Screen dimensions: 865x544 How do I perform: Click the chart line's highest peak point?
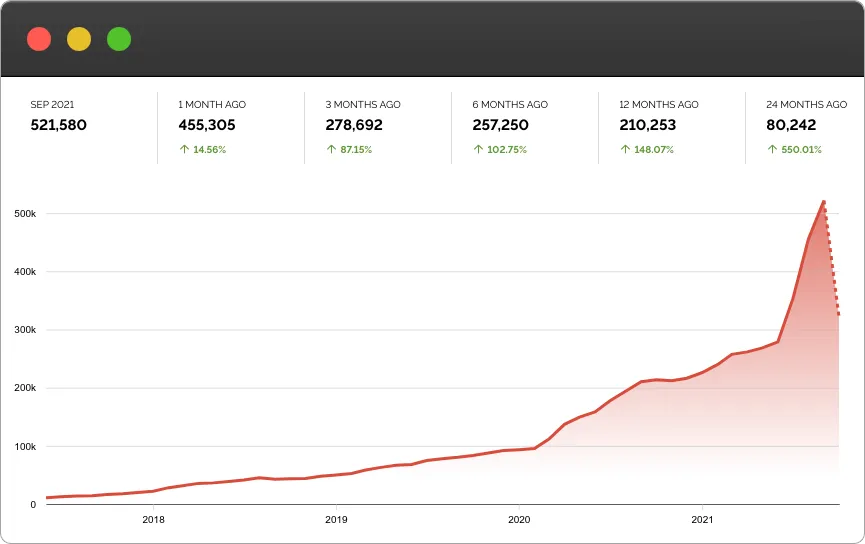[x=823, y=202]
